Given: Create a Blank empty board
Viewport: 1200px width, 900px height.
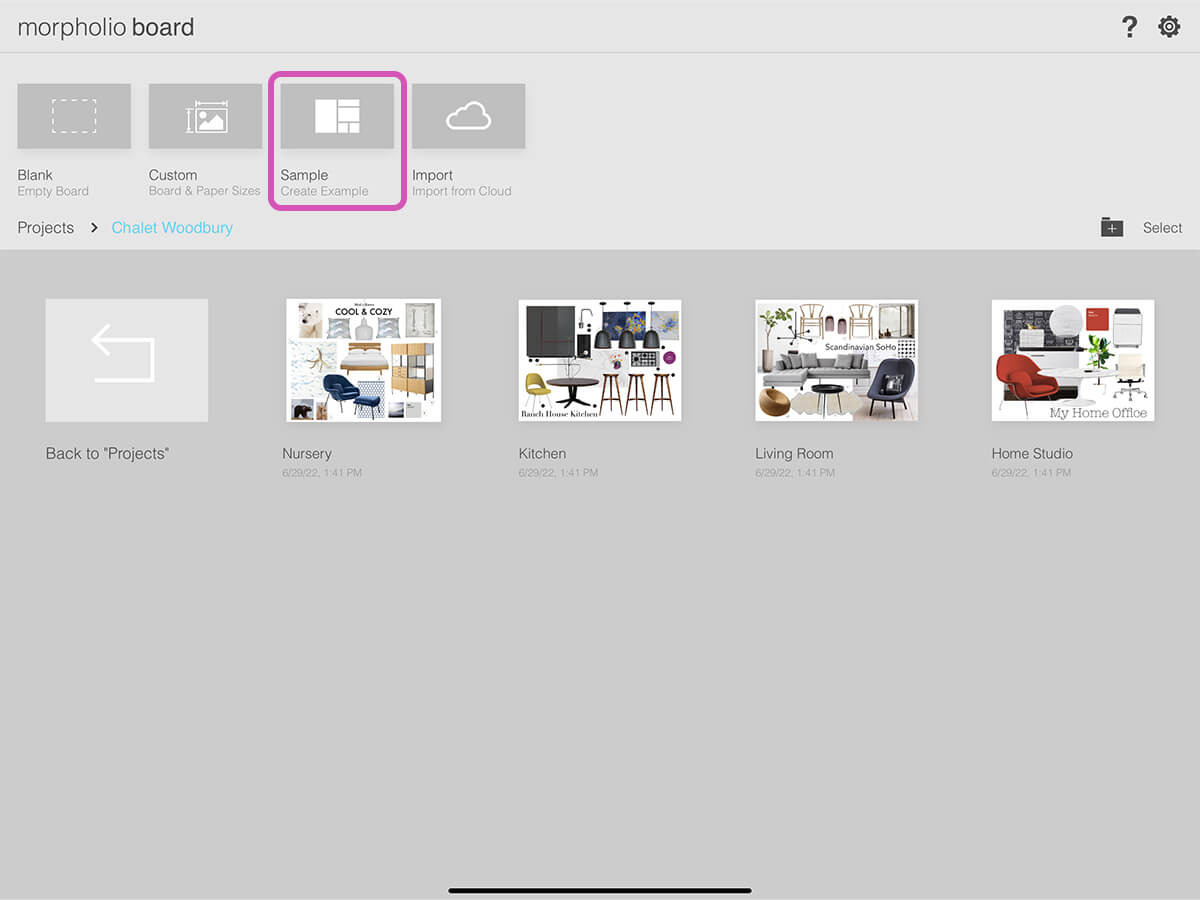Looking at the screenshot, I should coord(74,117).
